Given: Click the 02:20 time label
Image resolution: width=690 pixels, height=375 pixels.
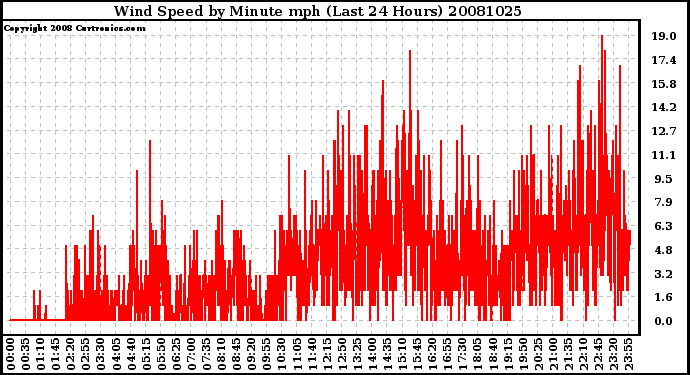Looking at the screenshot, I should pyautogui.click(x=71, y=354).
